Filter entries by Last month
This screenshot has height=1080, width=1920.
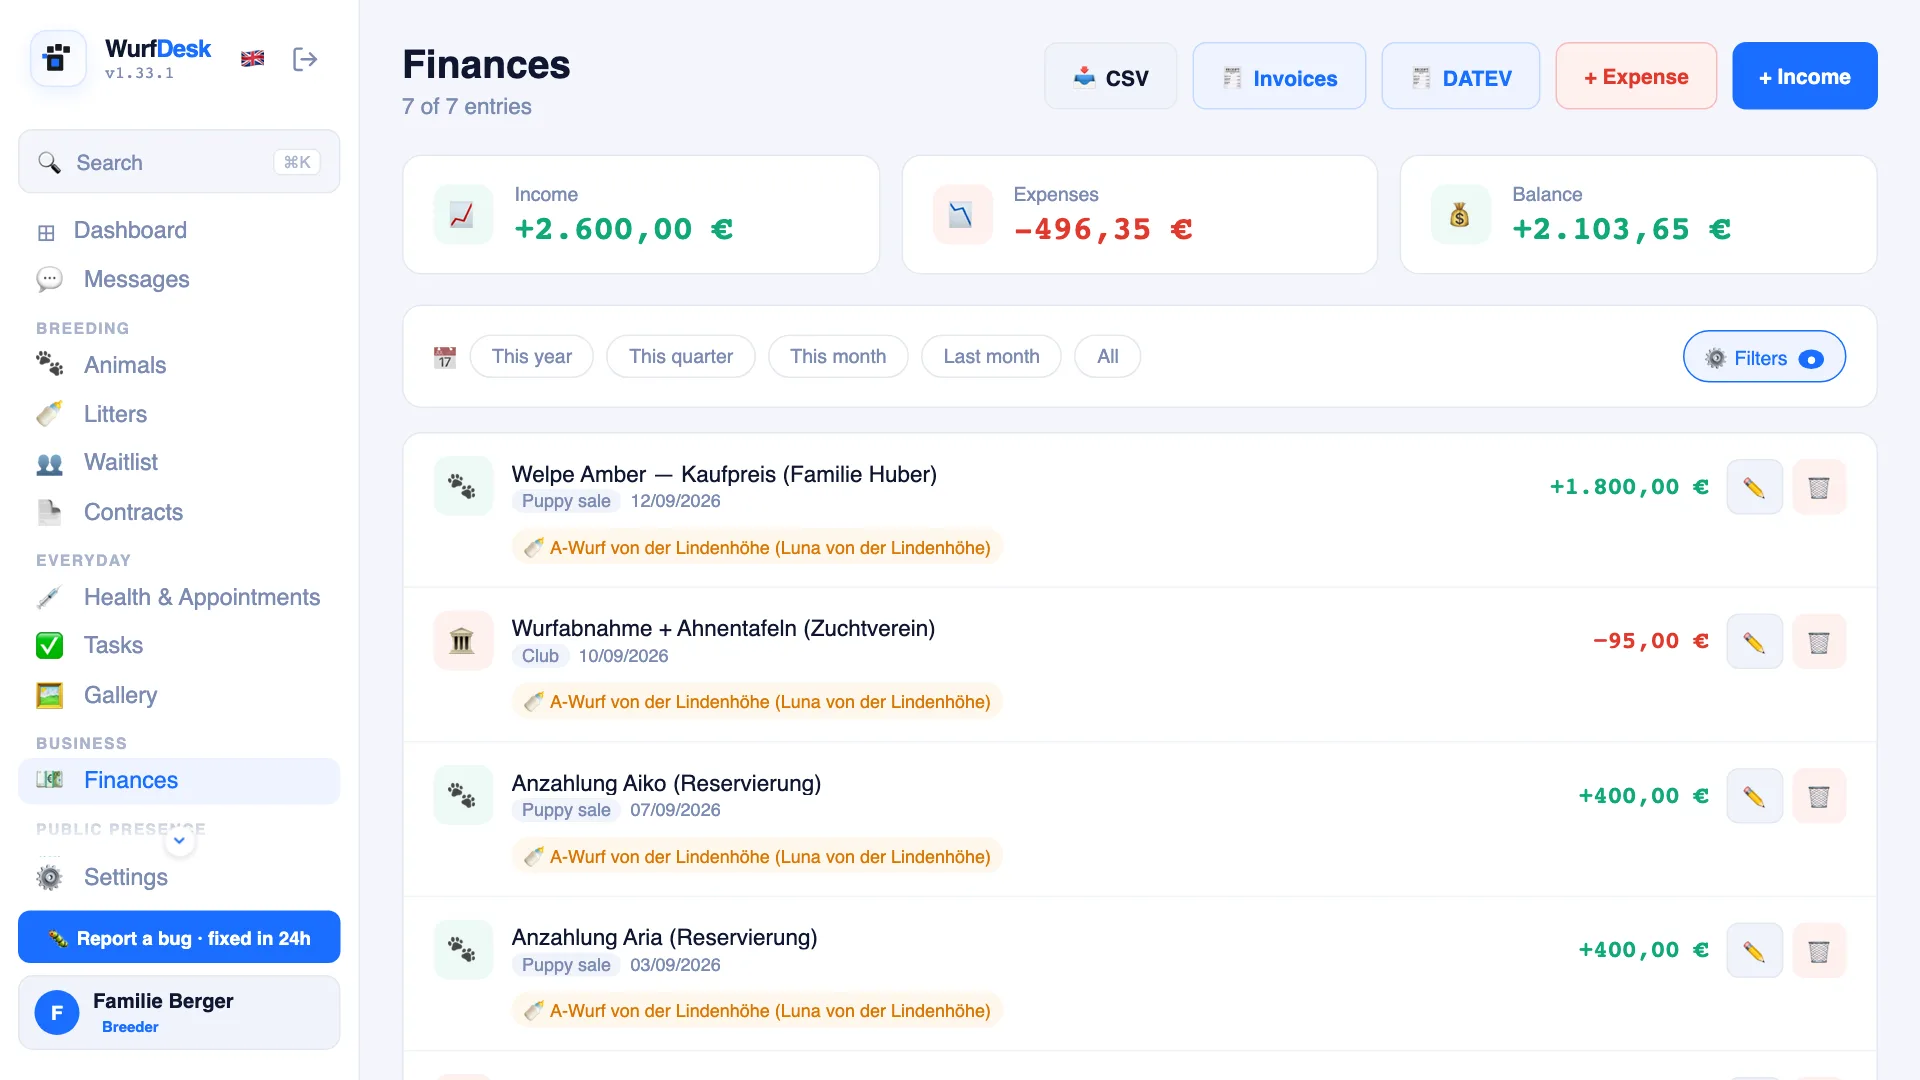pos(991,356)
